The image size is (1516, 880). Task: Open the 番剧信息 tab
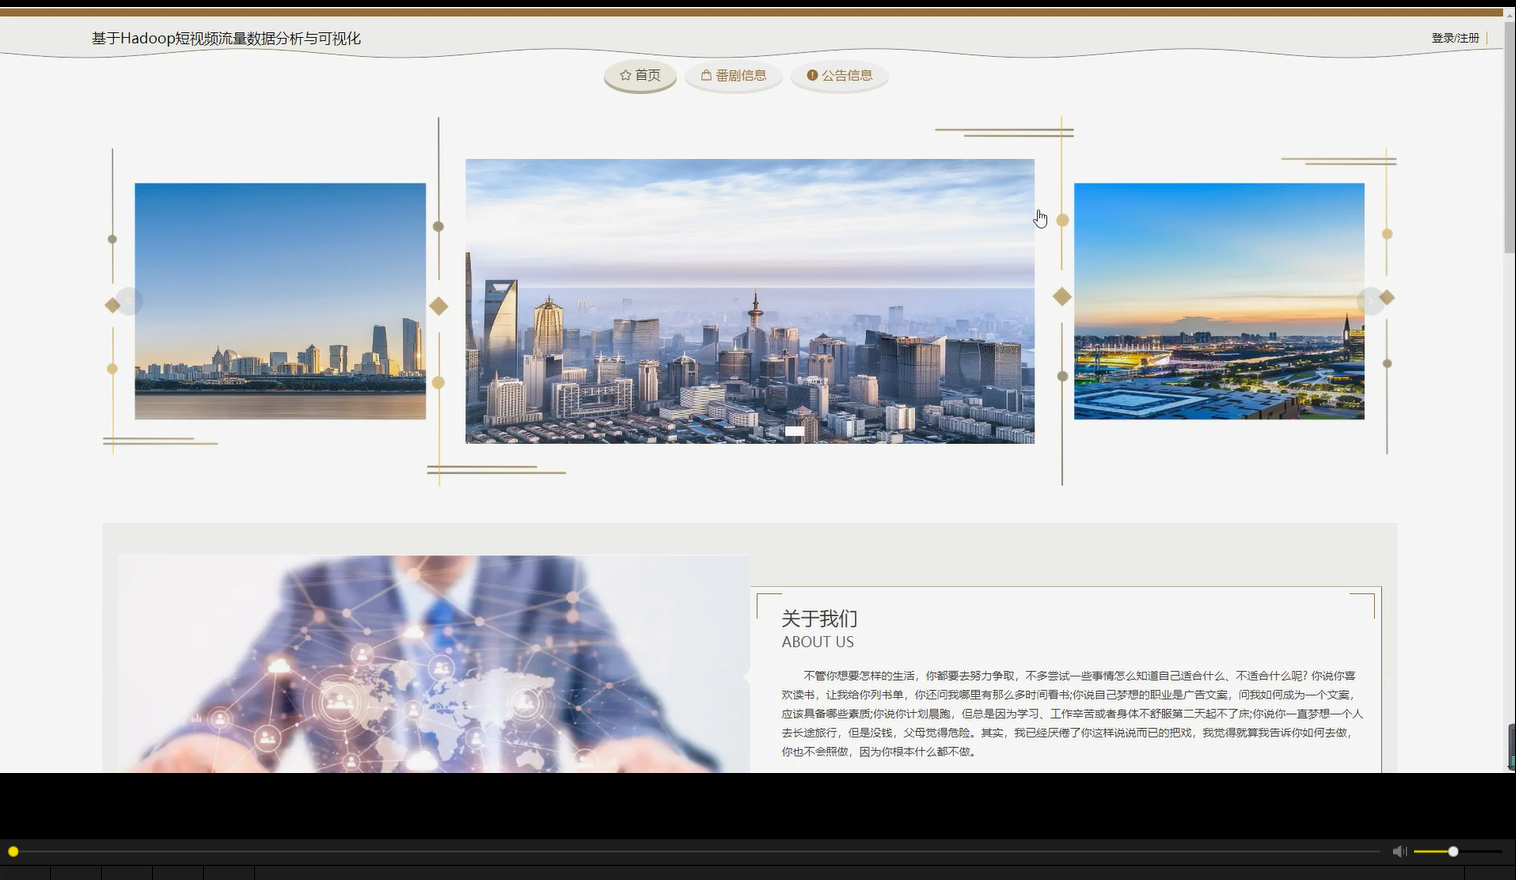[733, 75]
